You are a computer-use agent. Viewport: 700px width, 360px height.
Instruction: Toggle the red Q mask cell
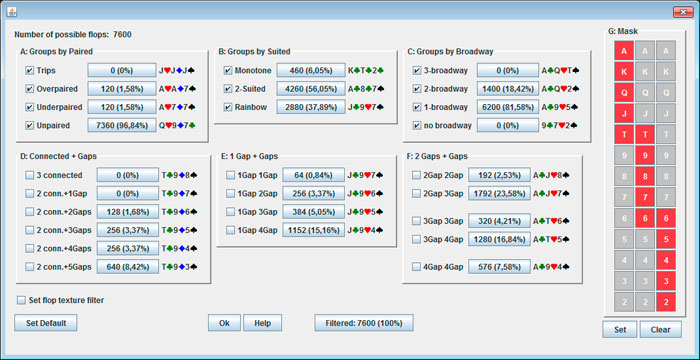tap(624, 92)
